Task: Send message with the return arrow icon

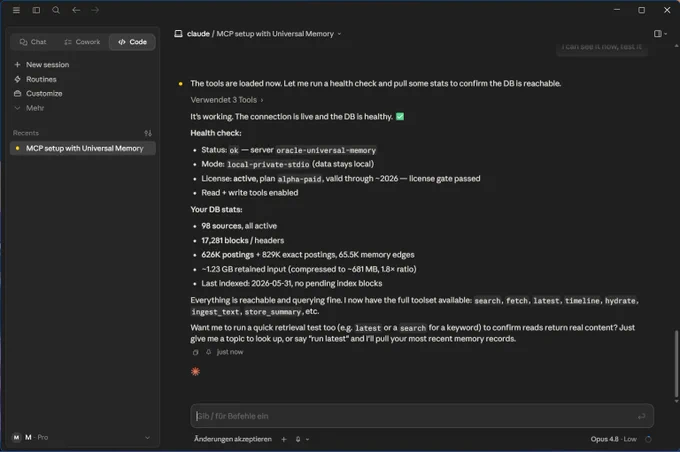Action: 641,416
